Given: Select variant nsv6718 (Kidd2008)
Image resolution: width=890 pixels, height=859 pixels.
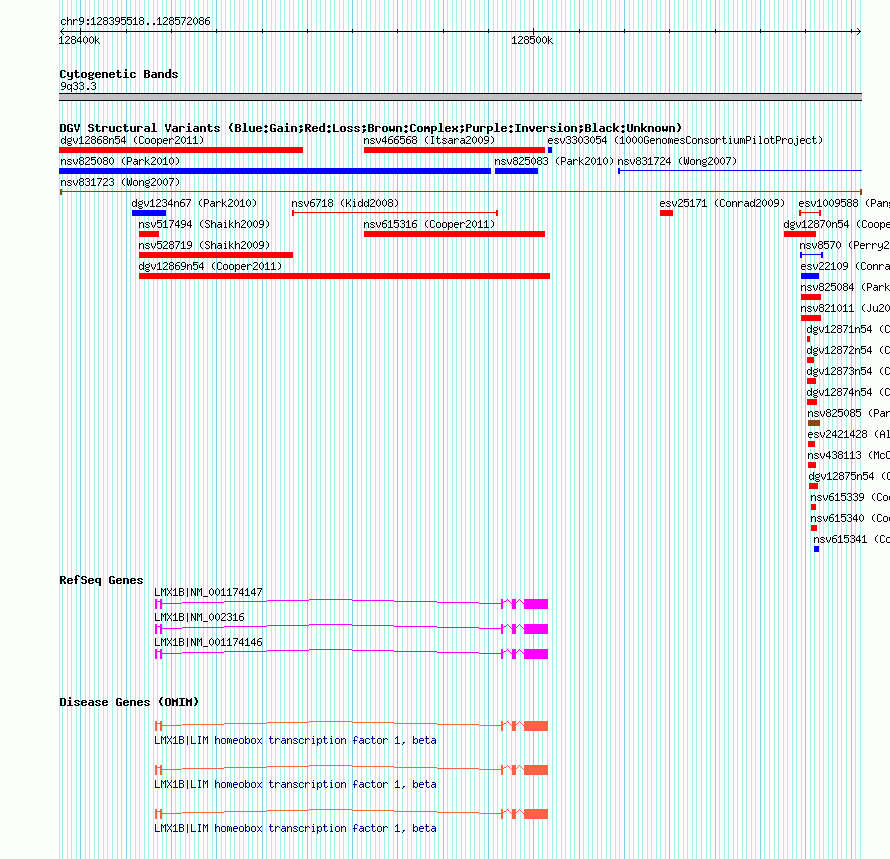Looking at the screenshot, I should pyautogui.click(x=345, y=203).
